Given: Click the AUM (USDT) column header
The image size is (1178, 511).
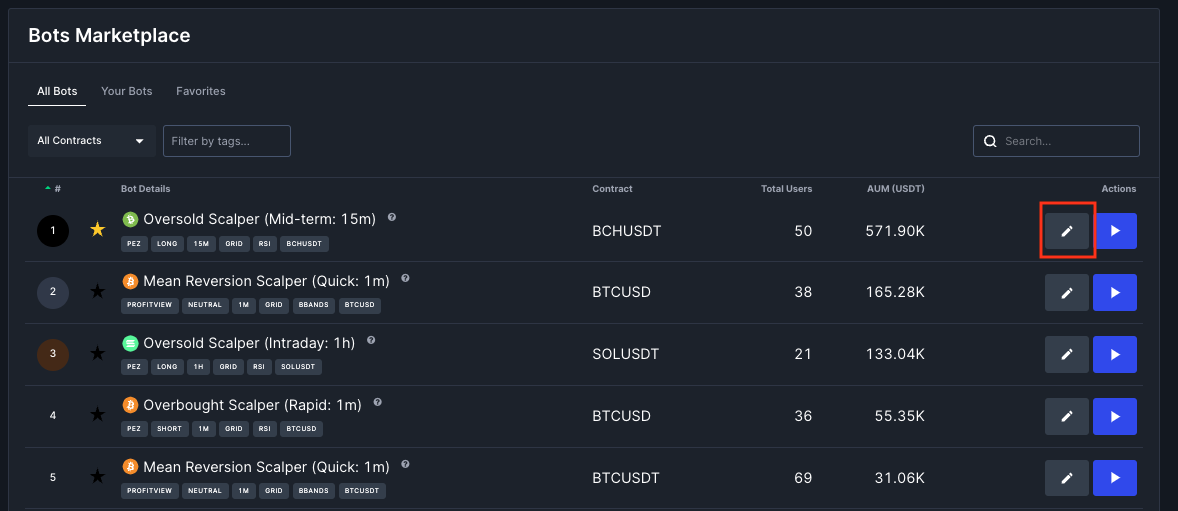Looking at the screenshot, I should click(895, 188).
